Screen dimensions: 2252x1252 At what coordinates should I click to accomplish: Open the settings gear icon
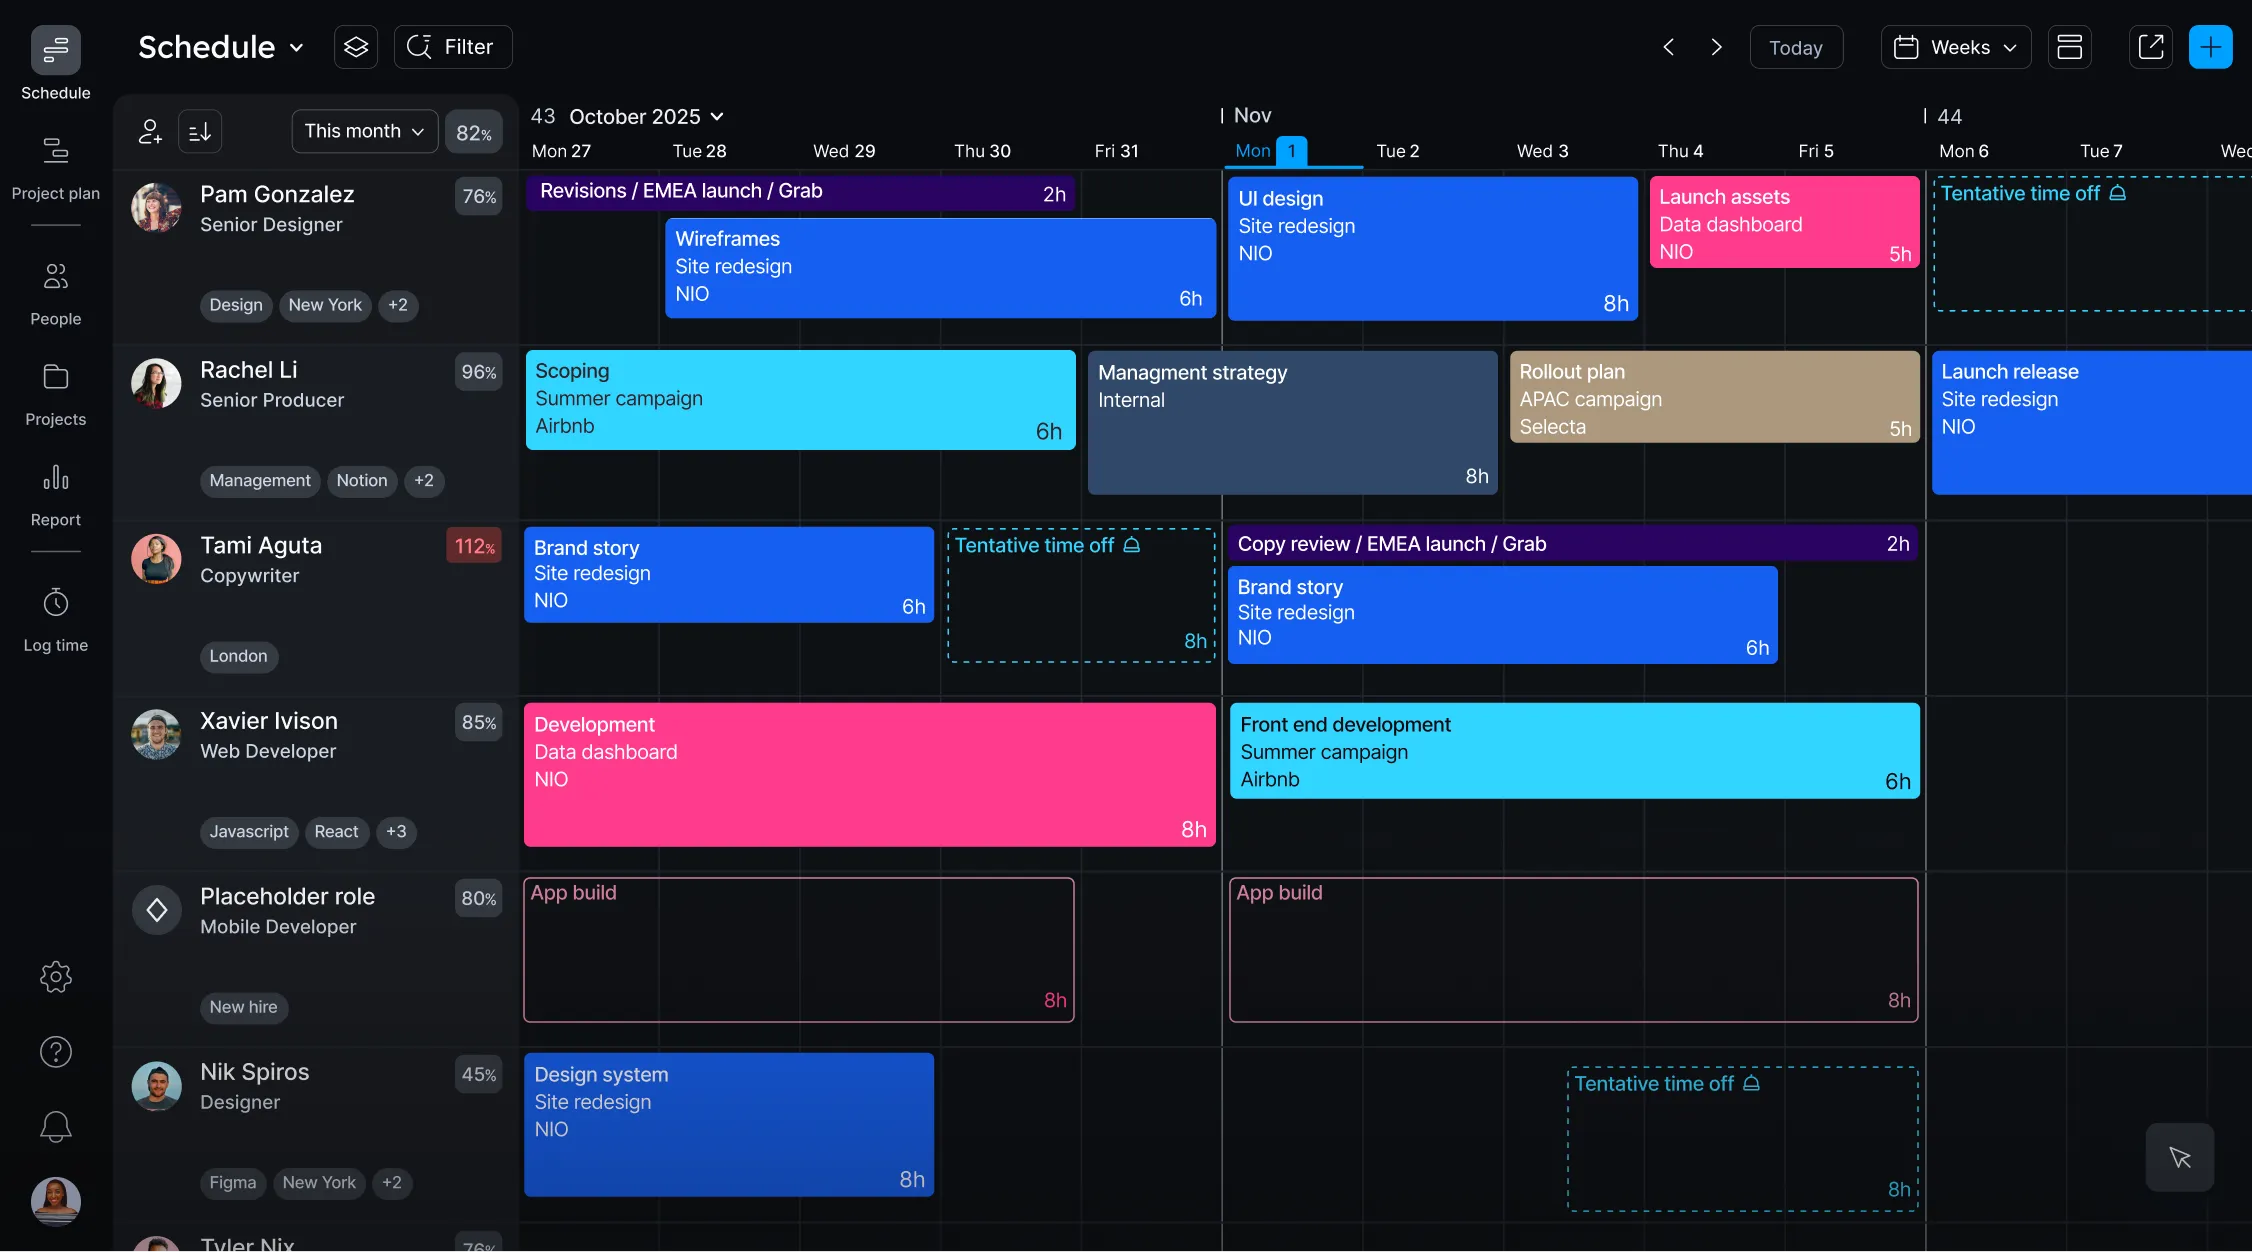55,977
